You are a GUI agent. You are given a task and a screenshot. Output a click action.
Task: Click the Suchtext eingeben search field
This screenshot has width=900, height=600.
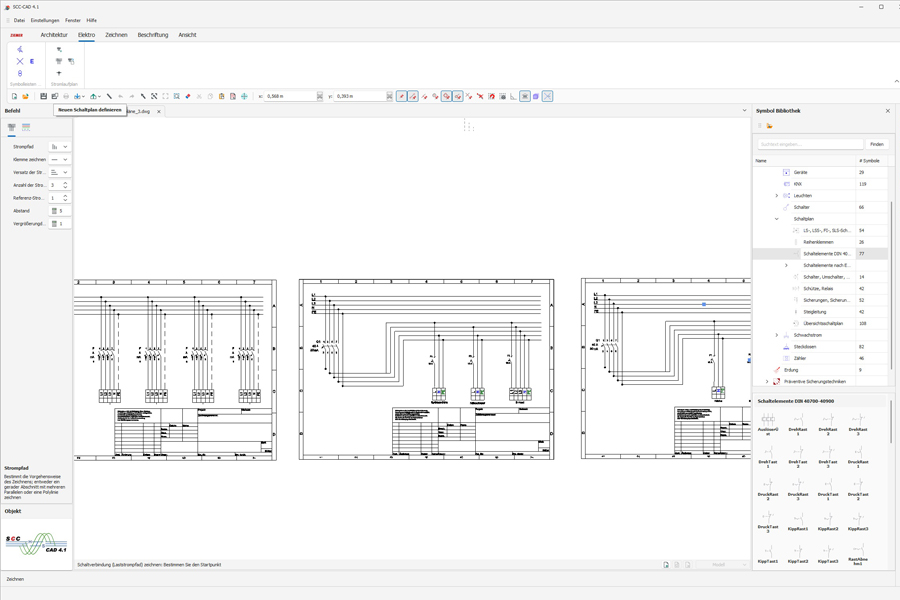pos(810,144)
